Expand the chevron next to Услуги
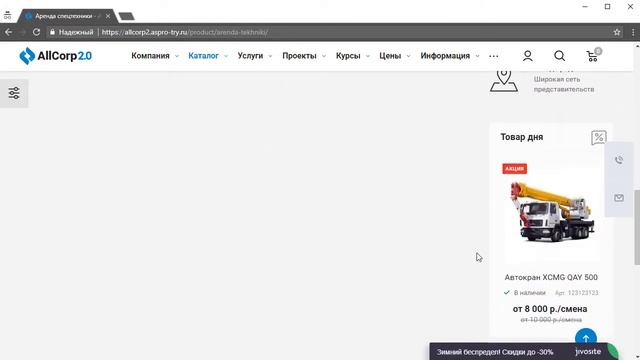This screenshot has width=640, height=360. (x=270, y=56)
